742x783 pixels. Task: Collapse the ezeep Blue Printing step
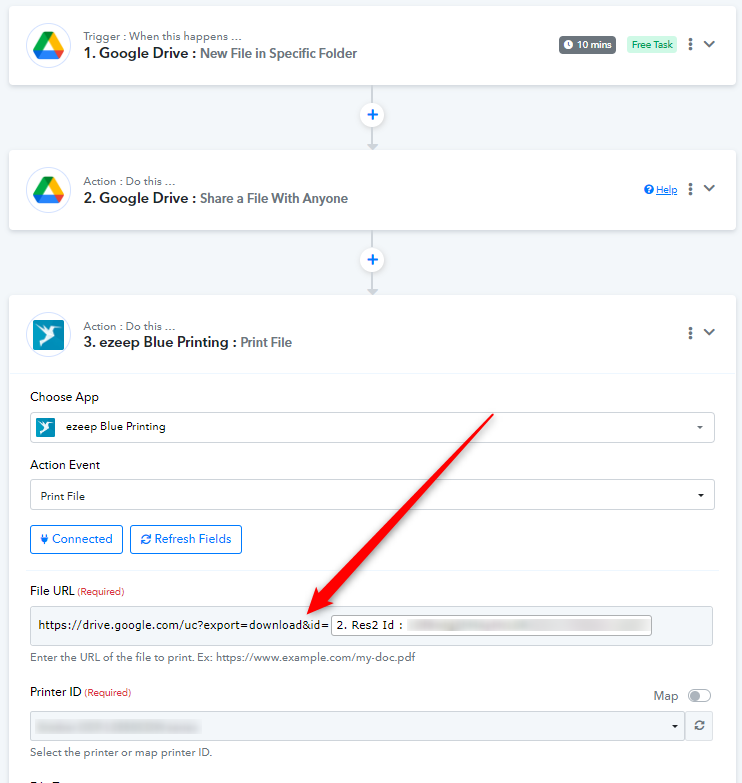[x=709, y=332]
